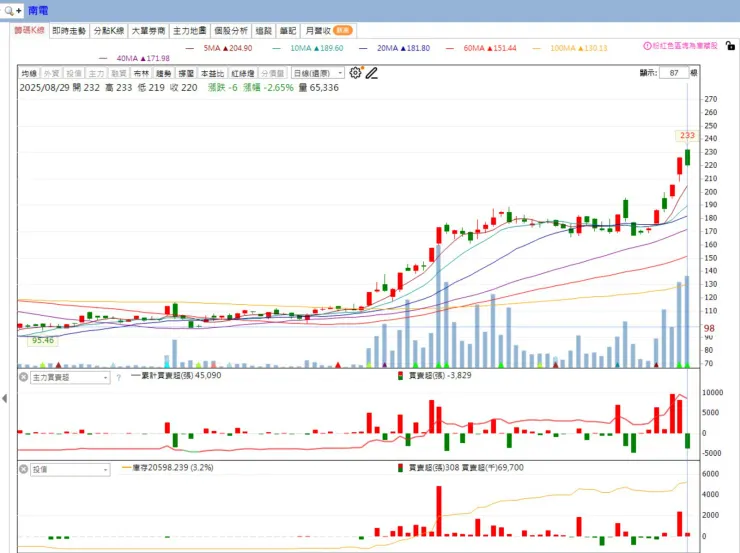Open the 日線(還原) period dropdown
The image size is (740, 553).
coord(318,73)
